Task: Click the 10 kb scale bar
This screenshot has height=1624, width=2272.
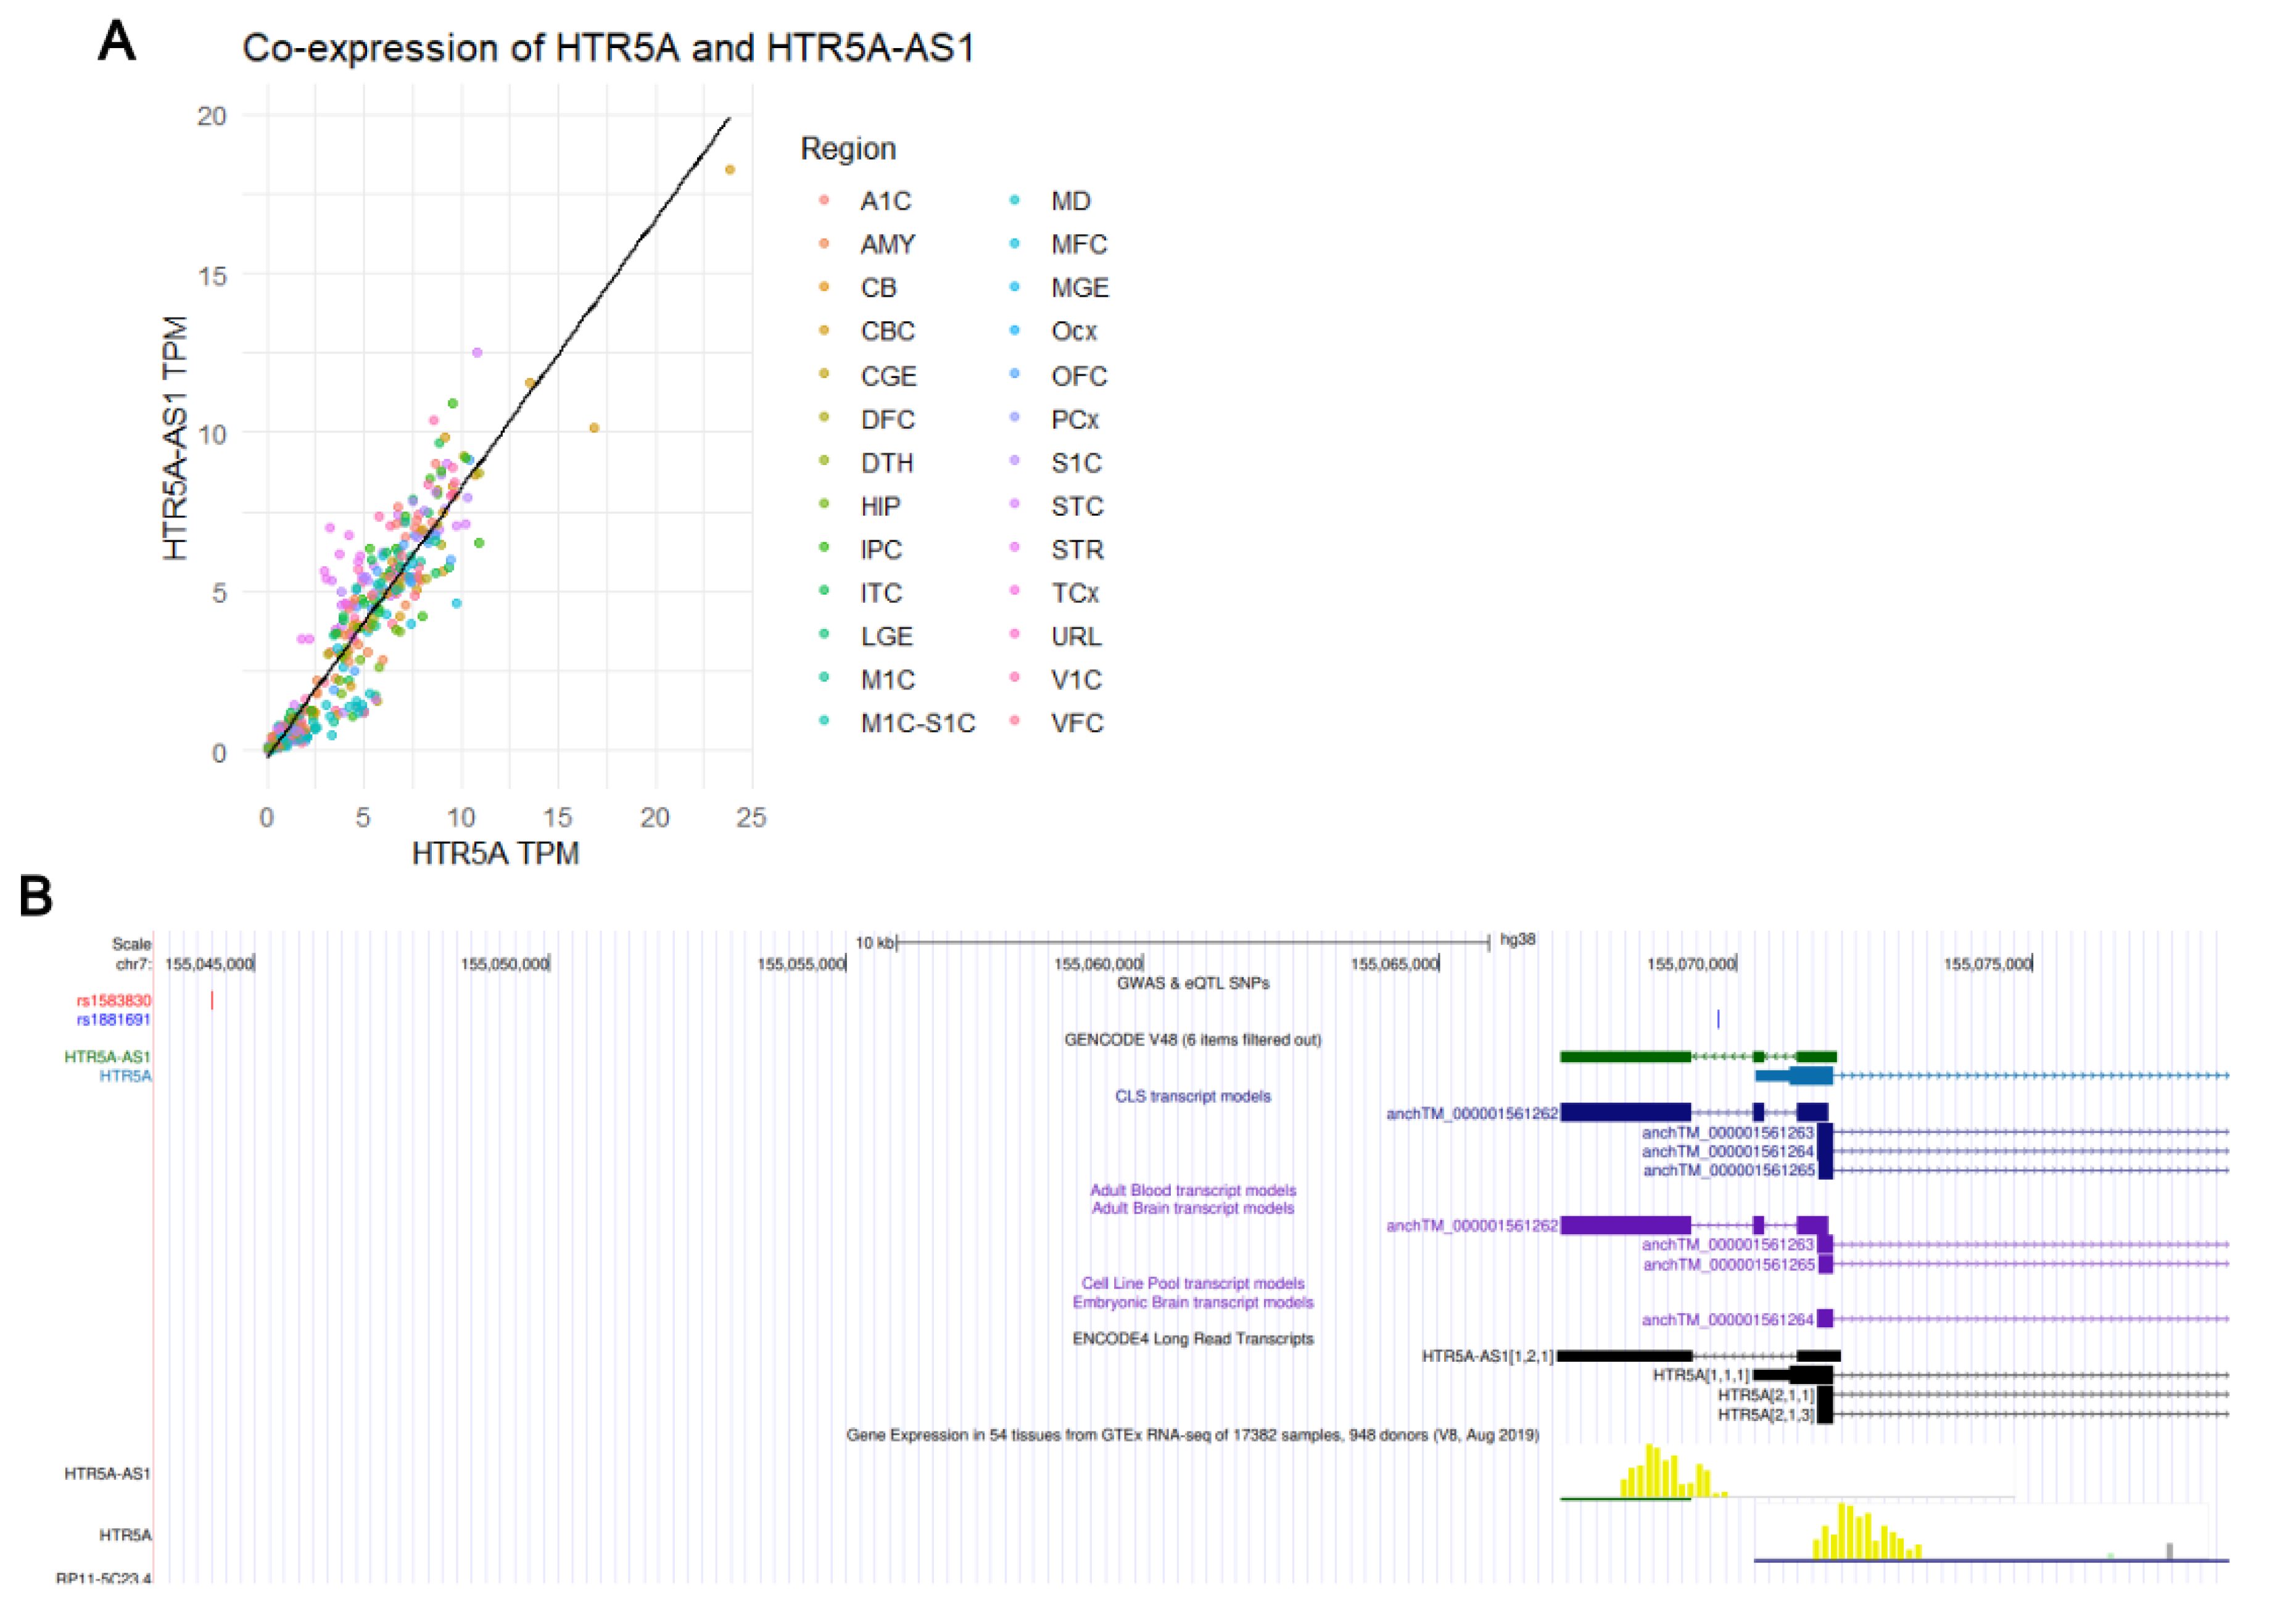Action: click(x=1192, y=942)
